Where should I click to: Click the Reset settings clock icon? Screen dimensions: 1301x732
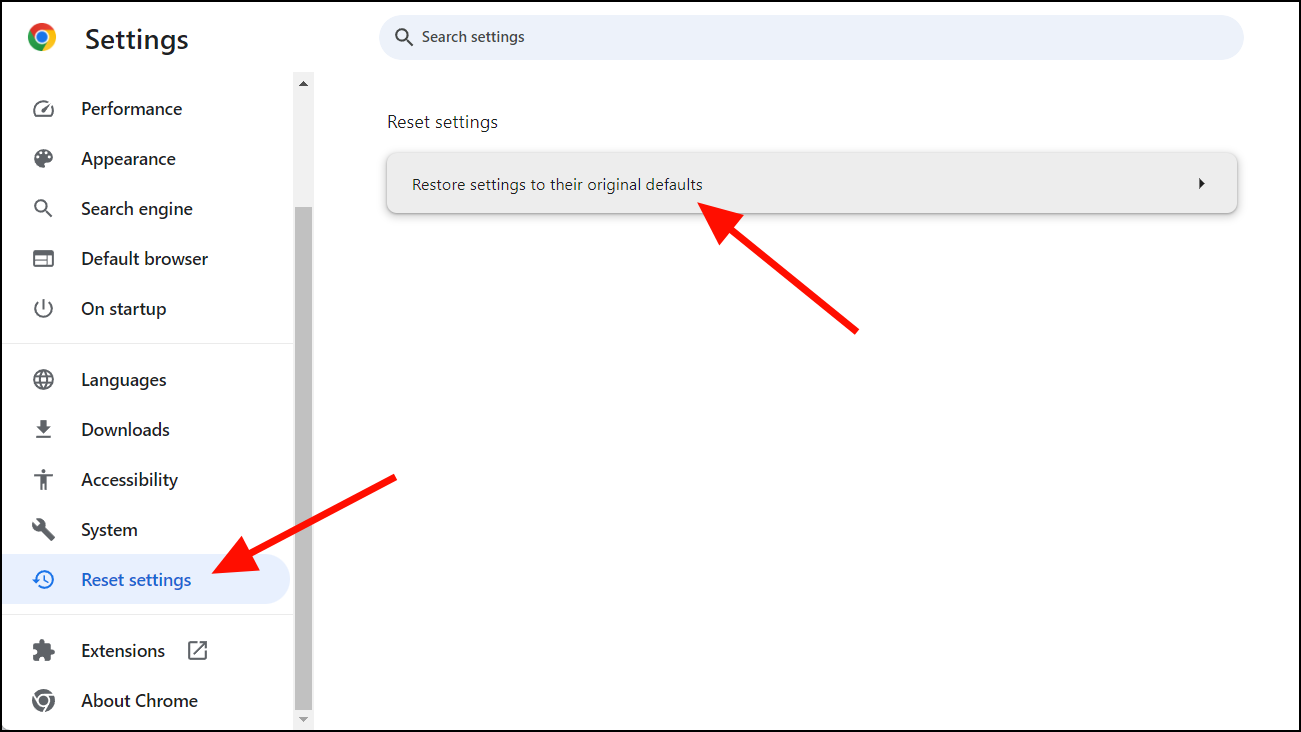click(x=44, y=579)
